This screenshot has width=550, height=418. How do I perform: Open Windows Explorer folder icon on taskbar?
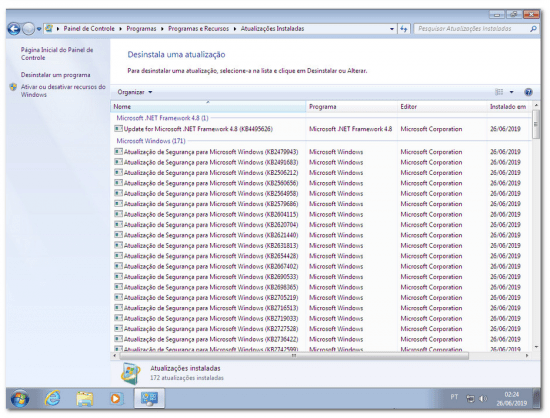[85, 399]
